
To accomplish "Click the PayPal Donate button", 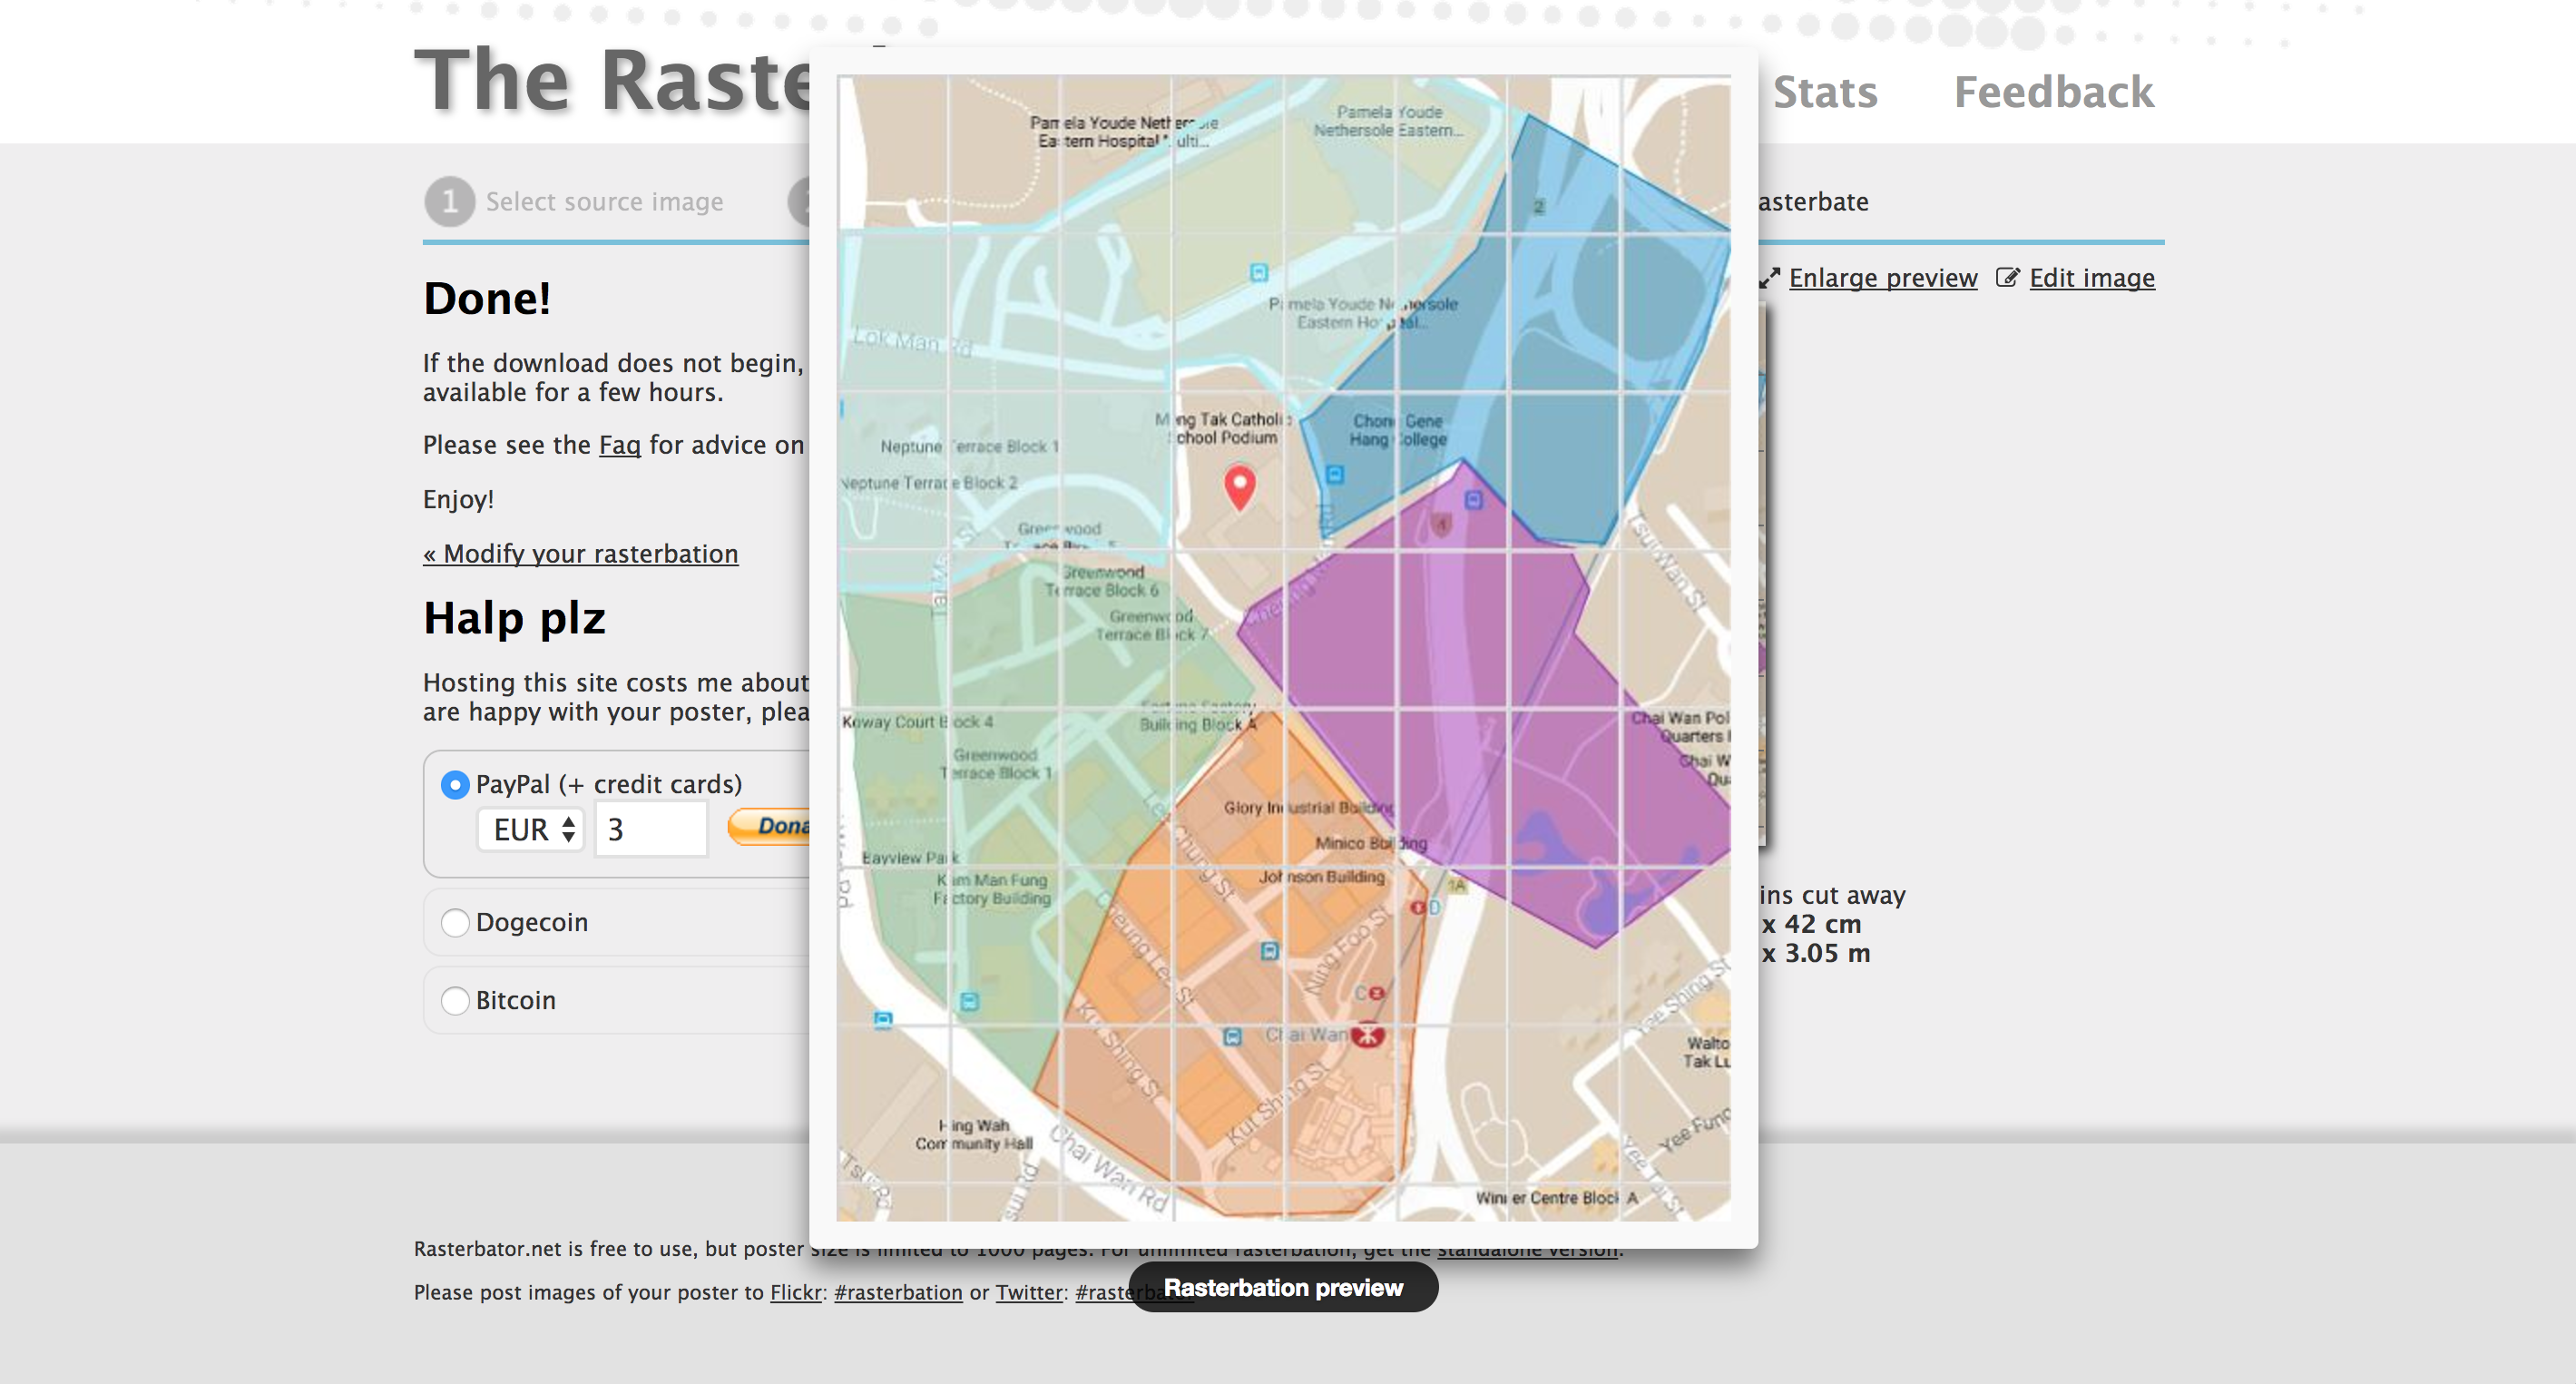I will click(769, 826).
